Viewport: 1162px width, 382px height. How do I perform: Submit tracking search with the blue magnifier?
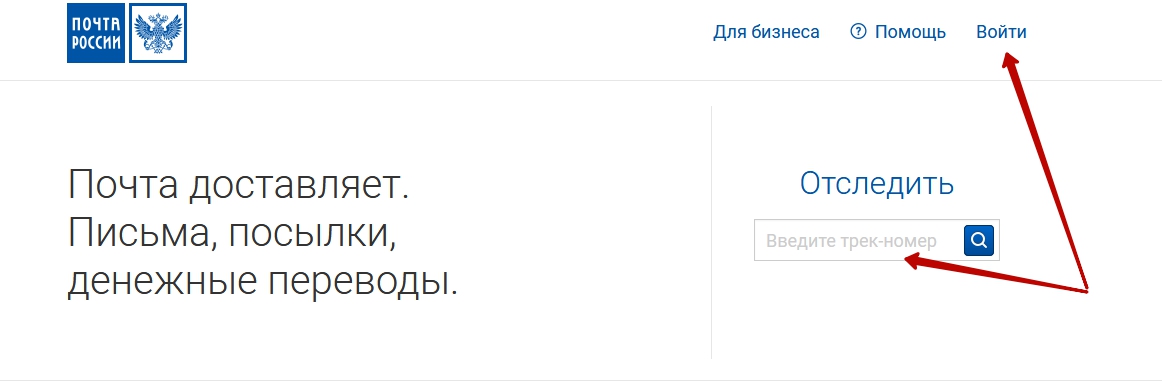(978, 240)
